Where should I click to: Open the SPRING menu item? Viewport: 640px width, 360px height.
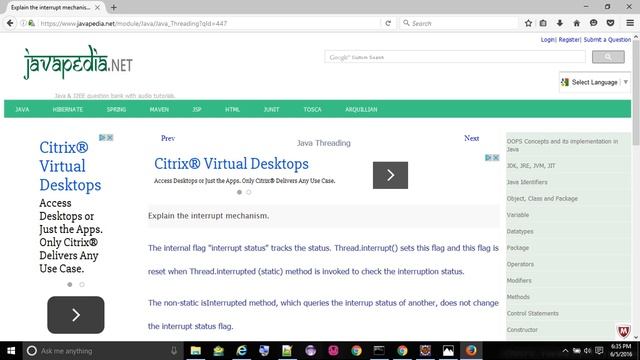coord(116,109)
